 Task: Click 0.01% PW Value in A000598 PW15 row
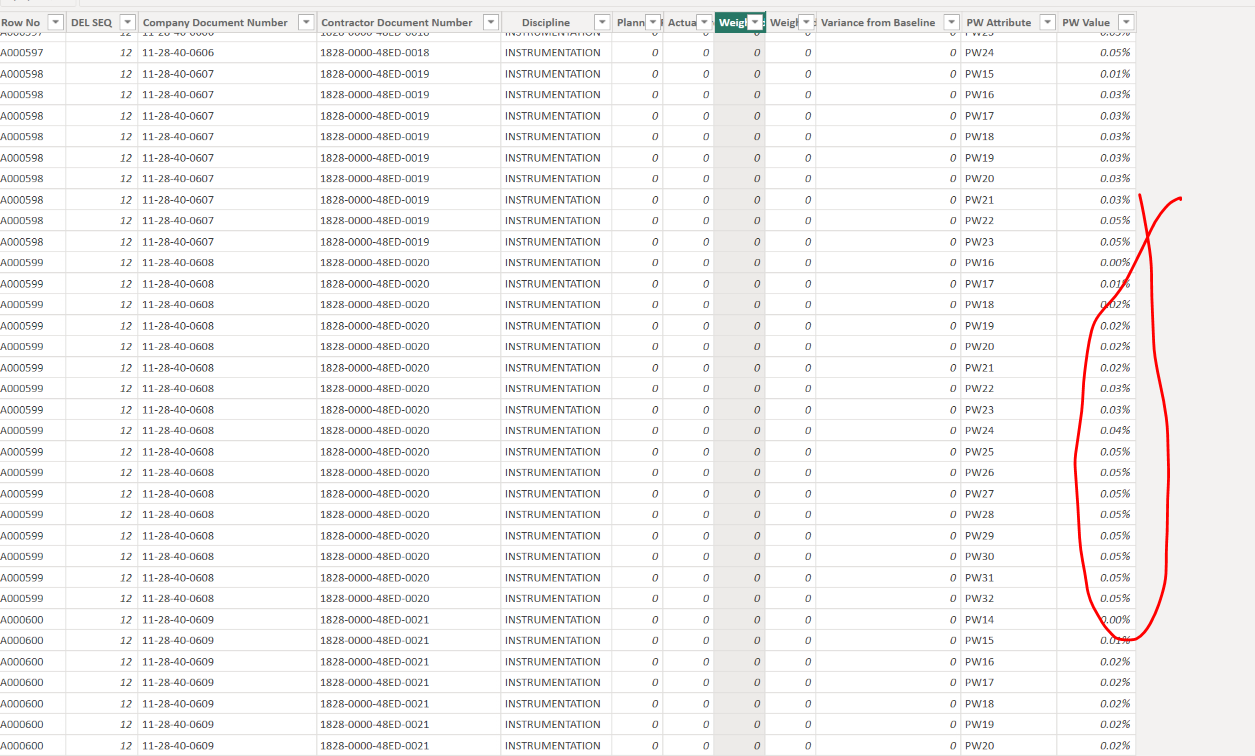1096,74
